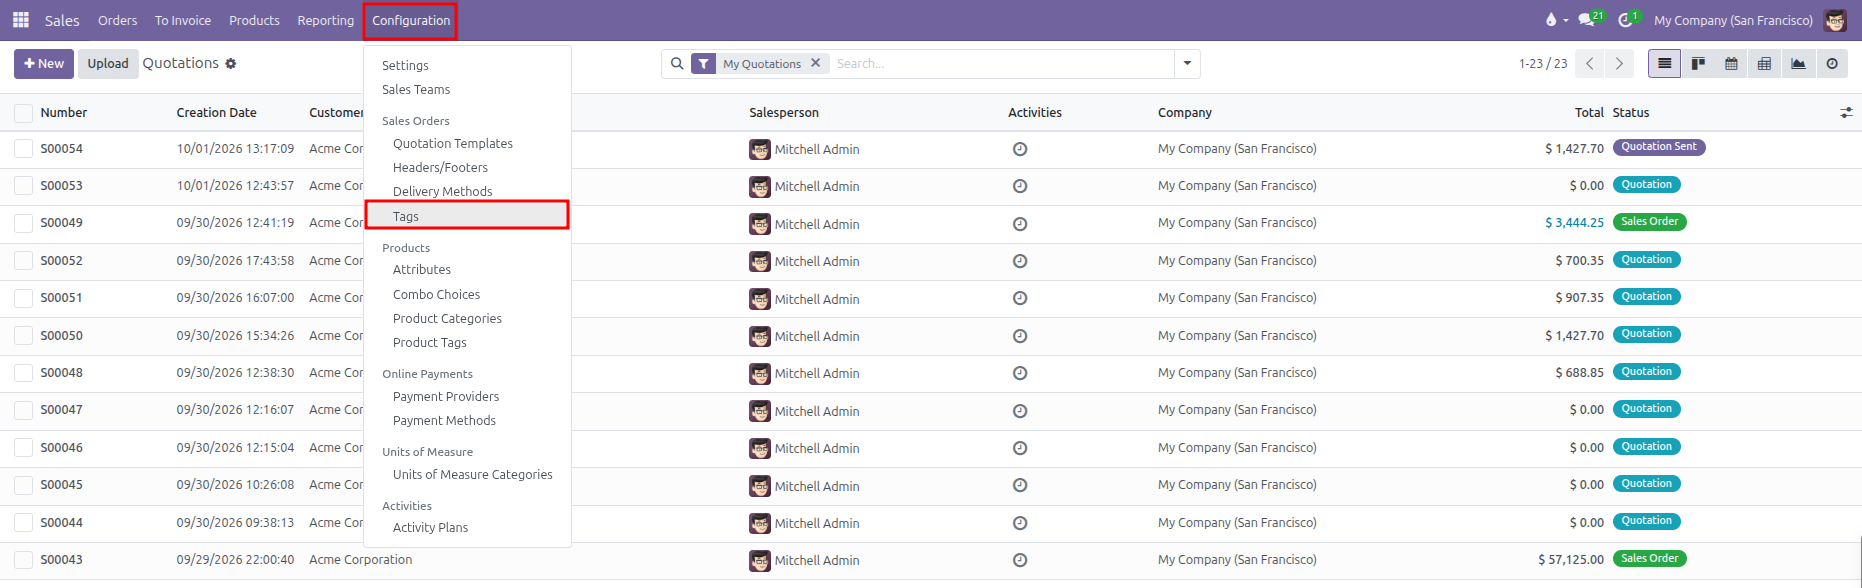
Task: Click activity clock for S00052
Action: [x=1020, y=261]
